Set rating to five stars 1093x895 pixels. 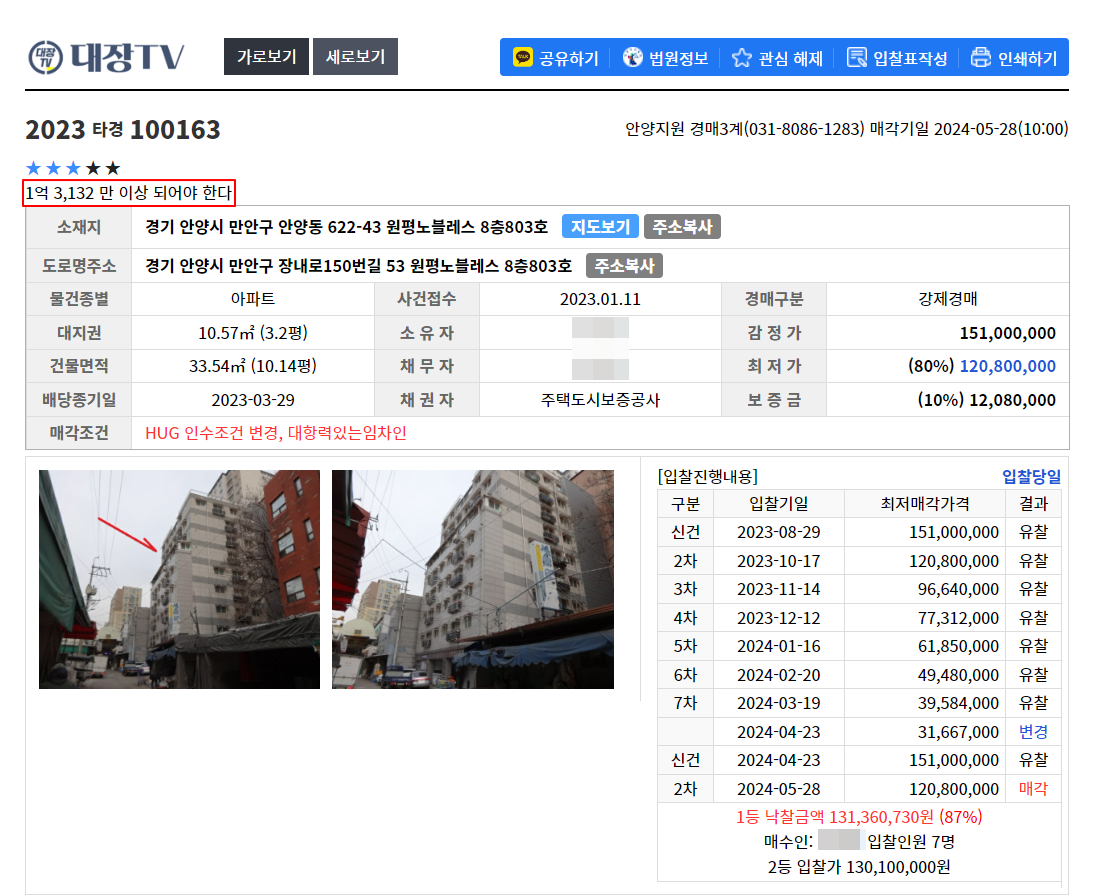(113, 168)
